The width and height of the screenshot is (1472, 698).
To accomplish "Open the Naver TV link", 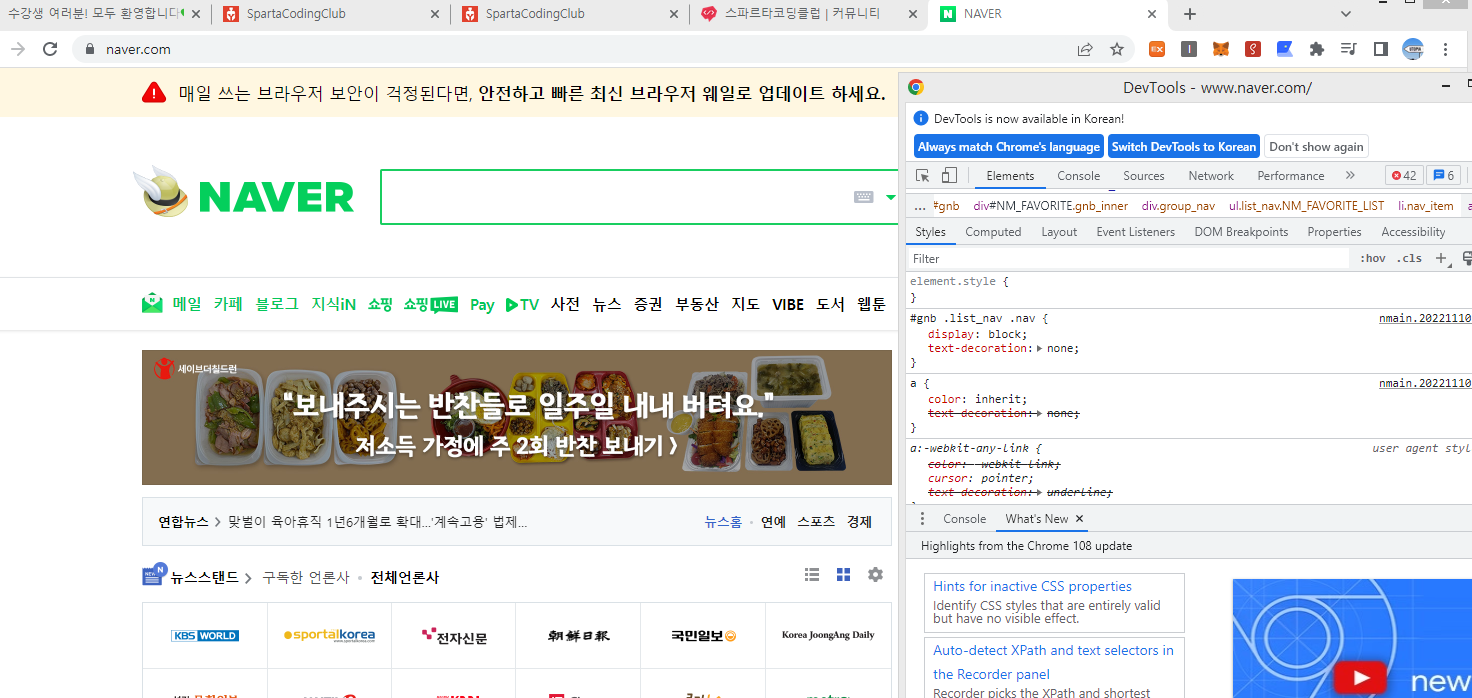I will 522,305.
